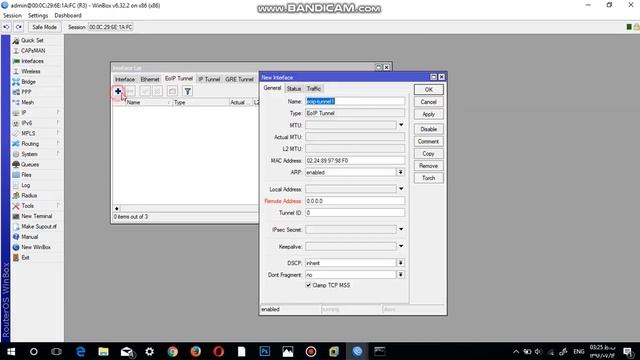Open Photoshop from the taskbar

(264, 351)
